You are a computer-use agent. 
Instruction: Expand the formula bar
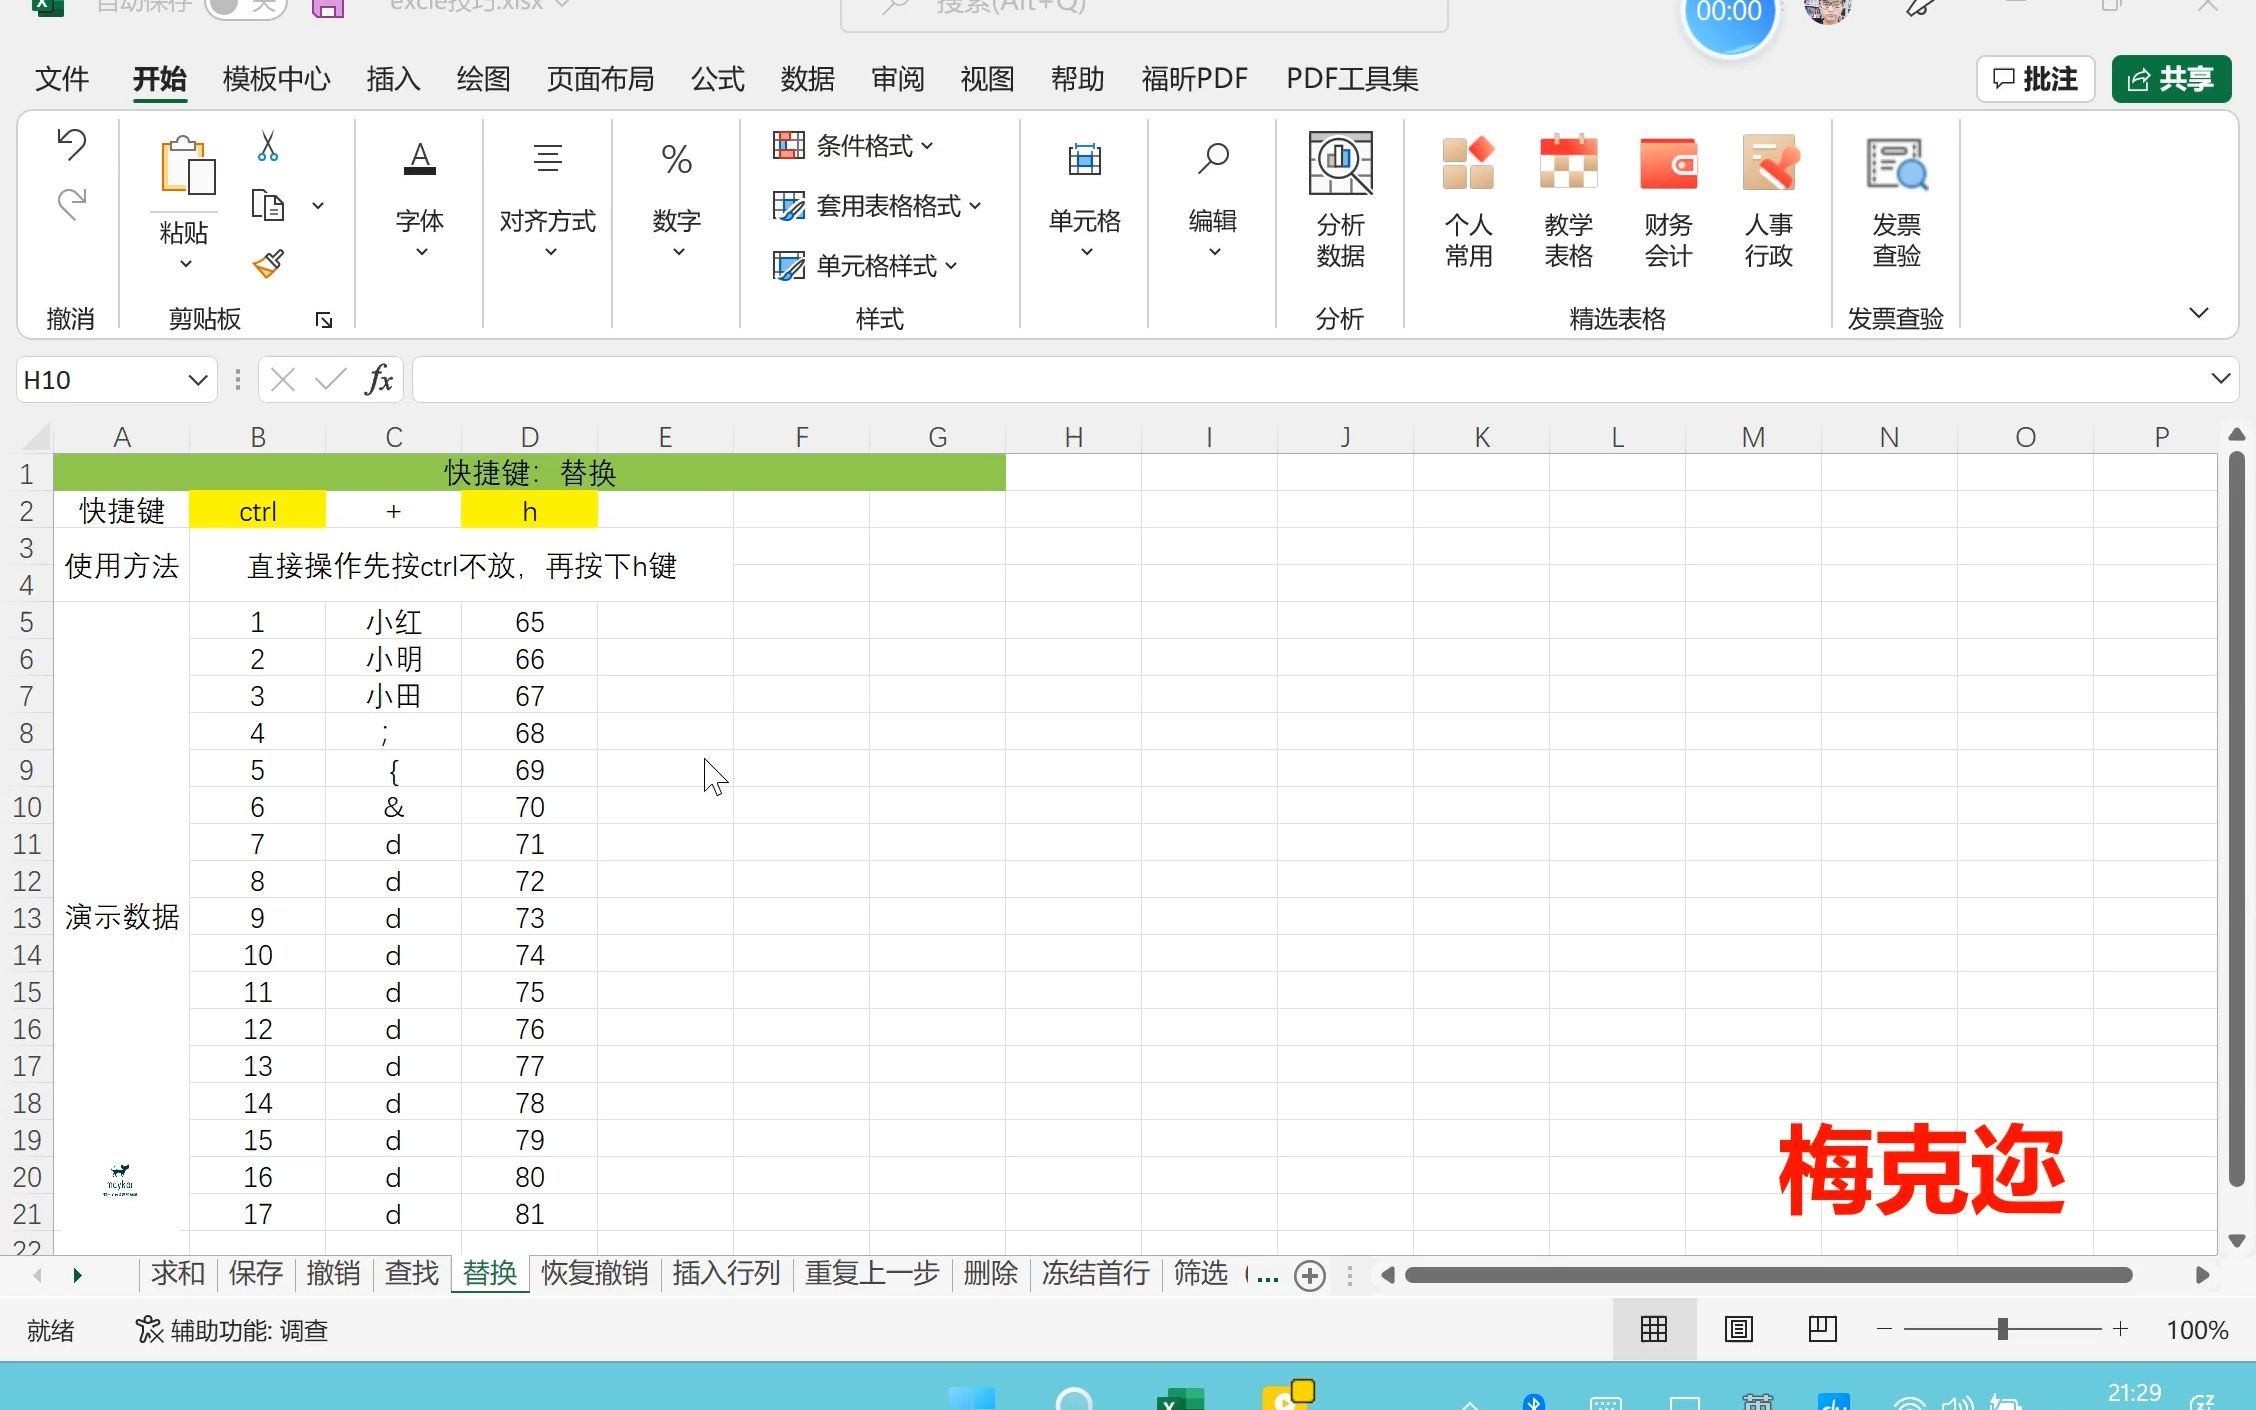pos(2220,378)
